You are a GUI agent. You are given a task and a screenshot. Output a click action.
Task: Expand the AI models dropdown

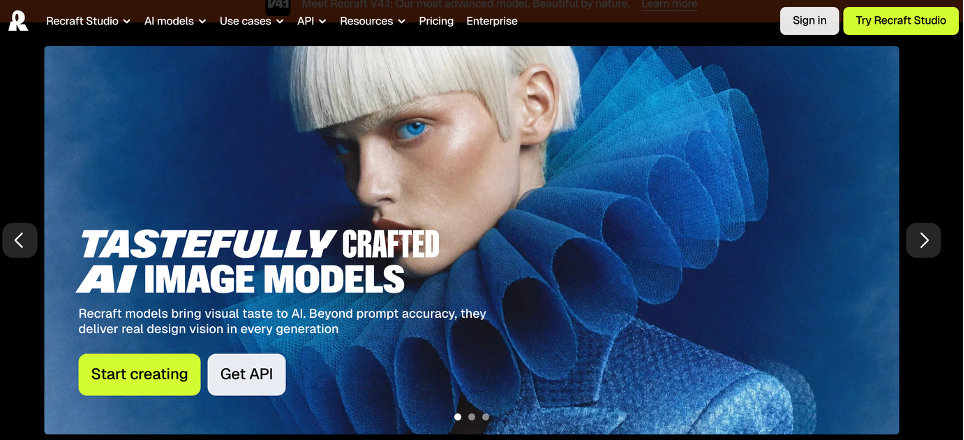point(175,21)
